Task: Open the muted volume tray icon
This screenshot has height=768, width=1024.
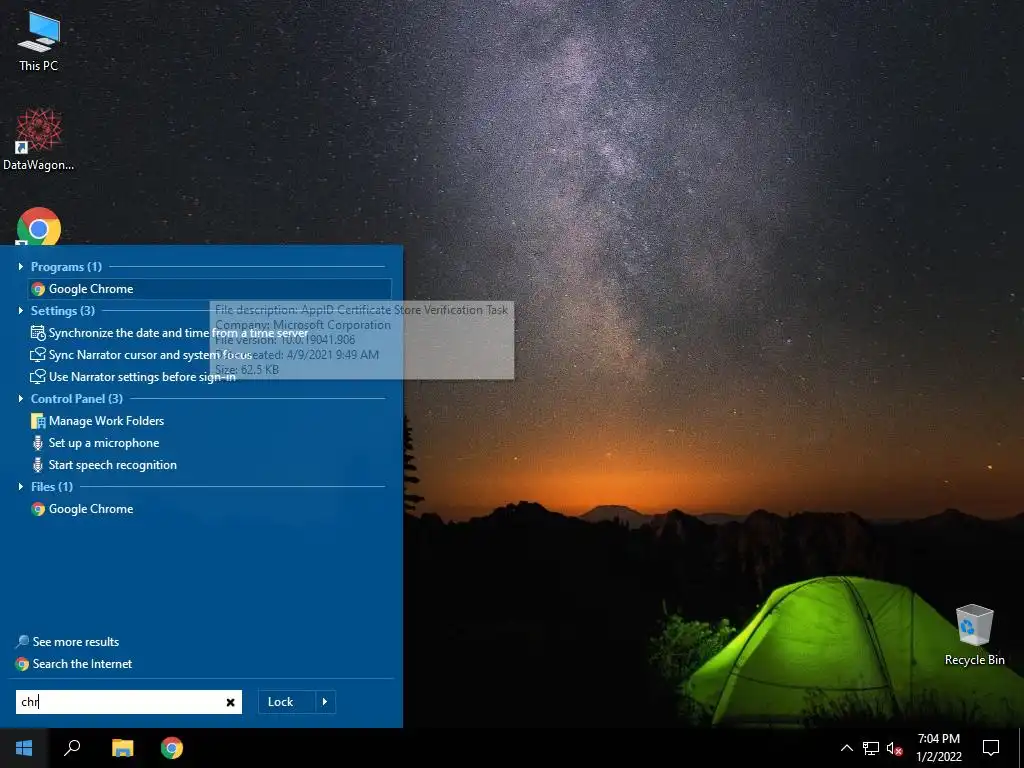Action: (895, 748)
